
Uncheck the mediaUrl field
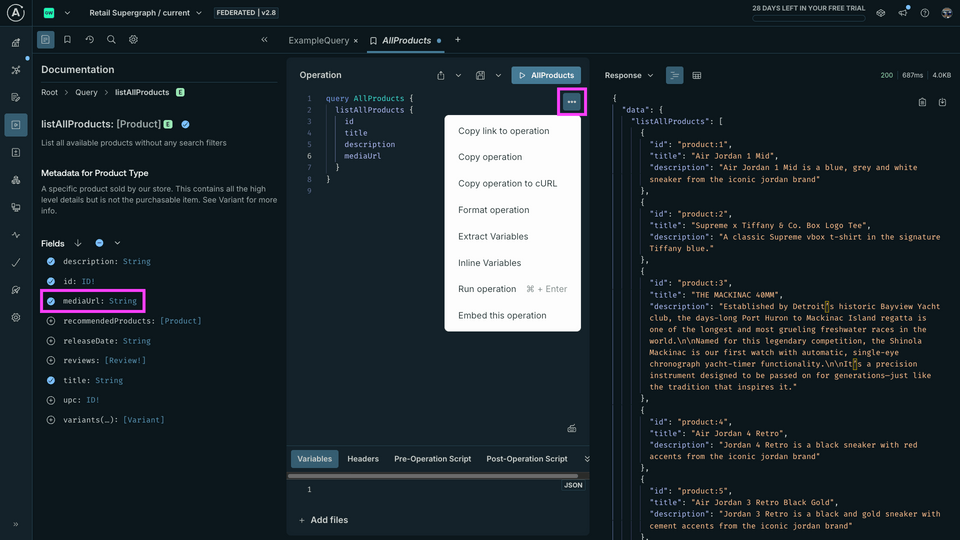(51, 301)
